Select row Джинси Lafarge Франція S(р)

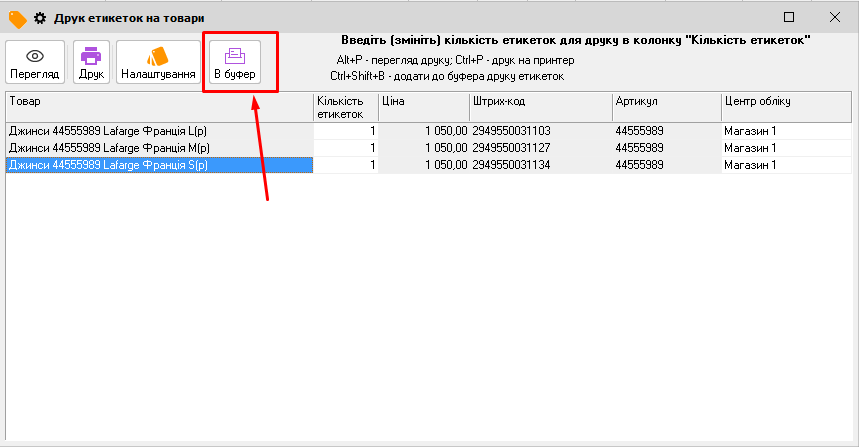point(160,165)
